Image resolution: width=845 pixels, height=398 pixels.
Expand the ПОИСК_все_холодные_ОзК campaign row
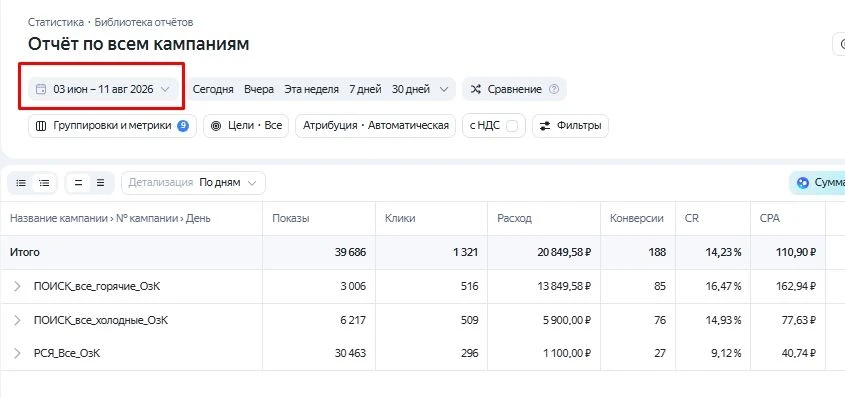point(17,320)
